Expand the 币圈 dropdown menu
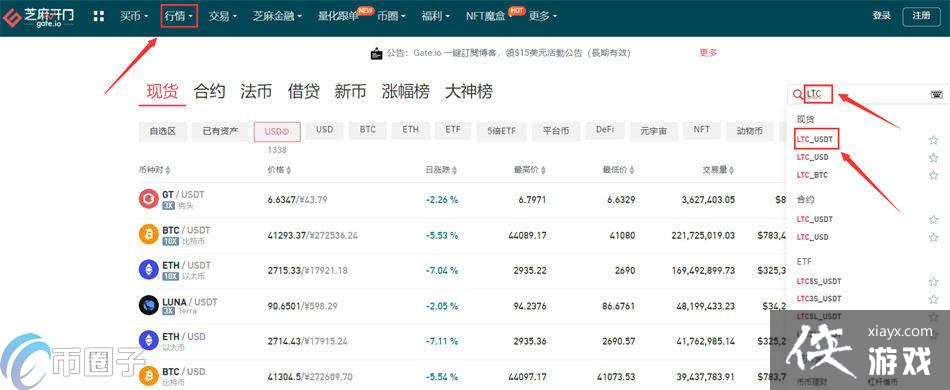Screen dimensions: 950x390 pos(391,16)
